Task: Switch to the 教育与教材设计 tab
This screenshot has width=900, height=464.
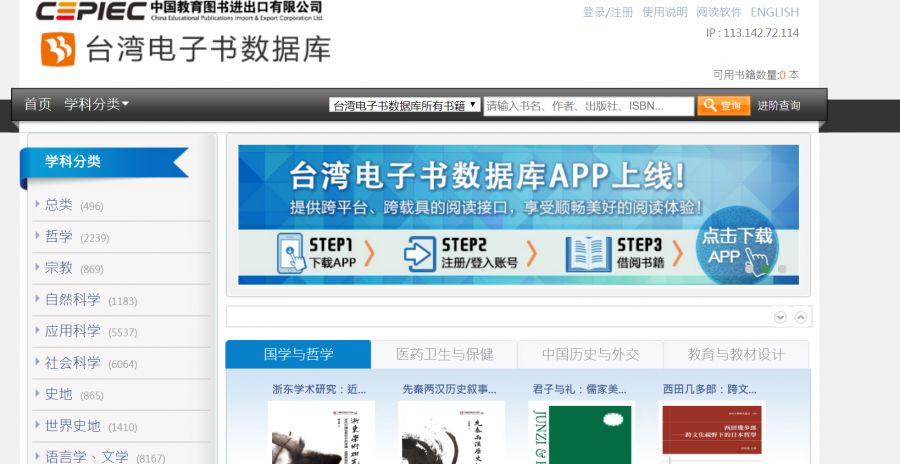Action: [736, 354]
